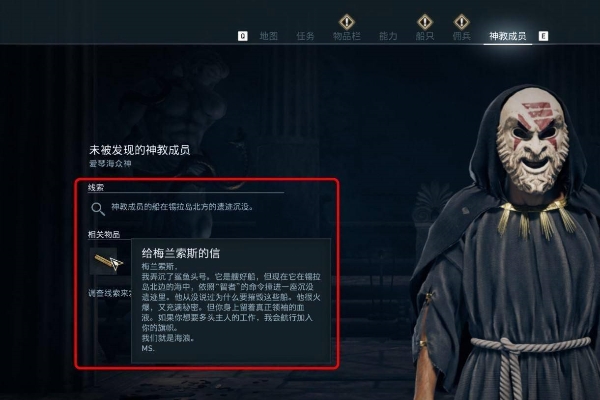Screen dimensions: 600x400
Task: Go to the 能力 tab
Action: click(x=388, y=36)
